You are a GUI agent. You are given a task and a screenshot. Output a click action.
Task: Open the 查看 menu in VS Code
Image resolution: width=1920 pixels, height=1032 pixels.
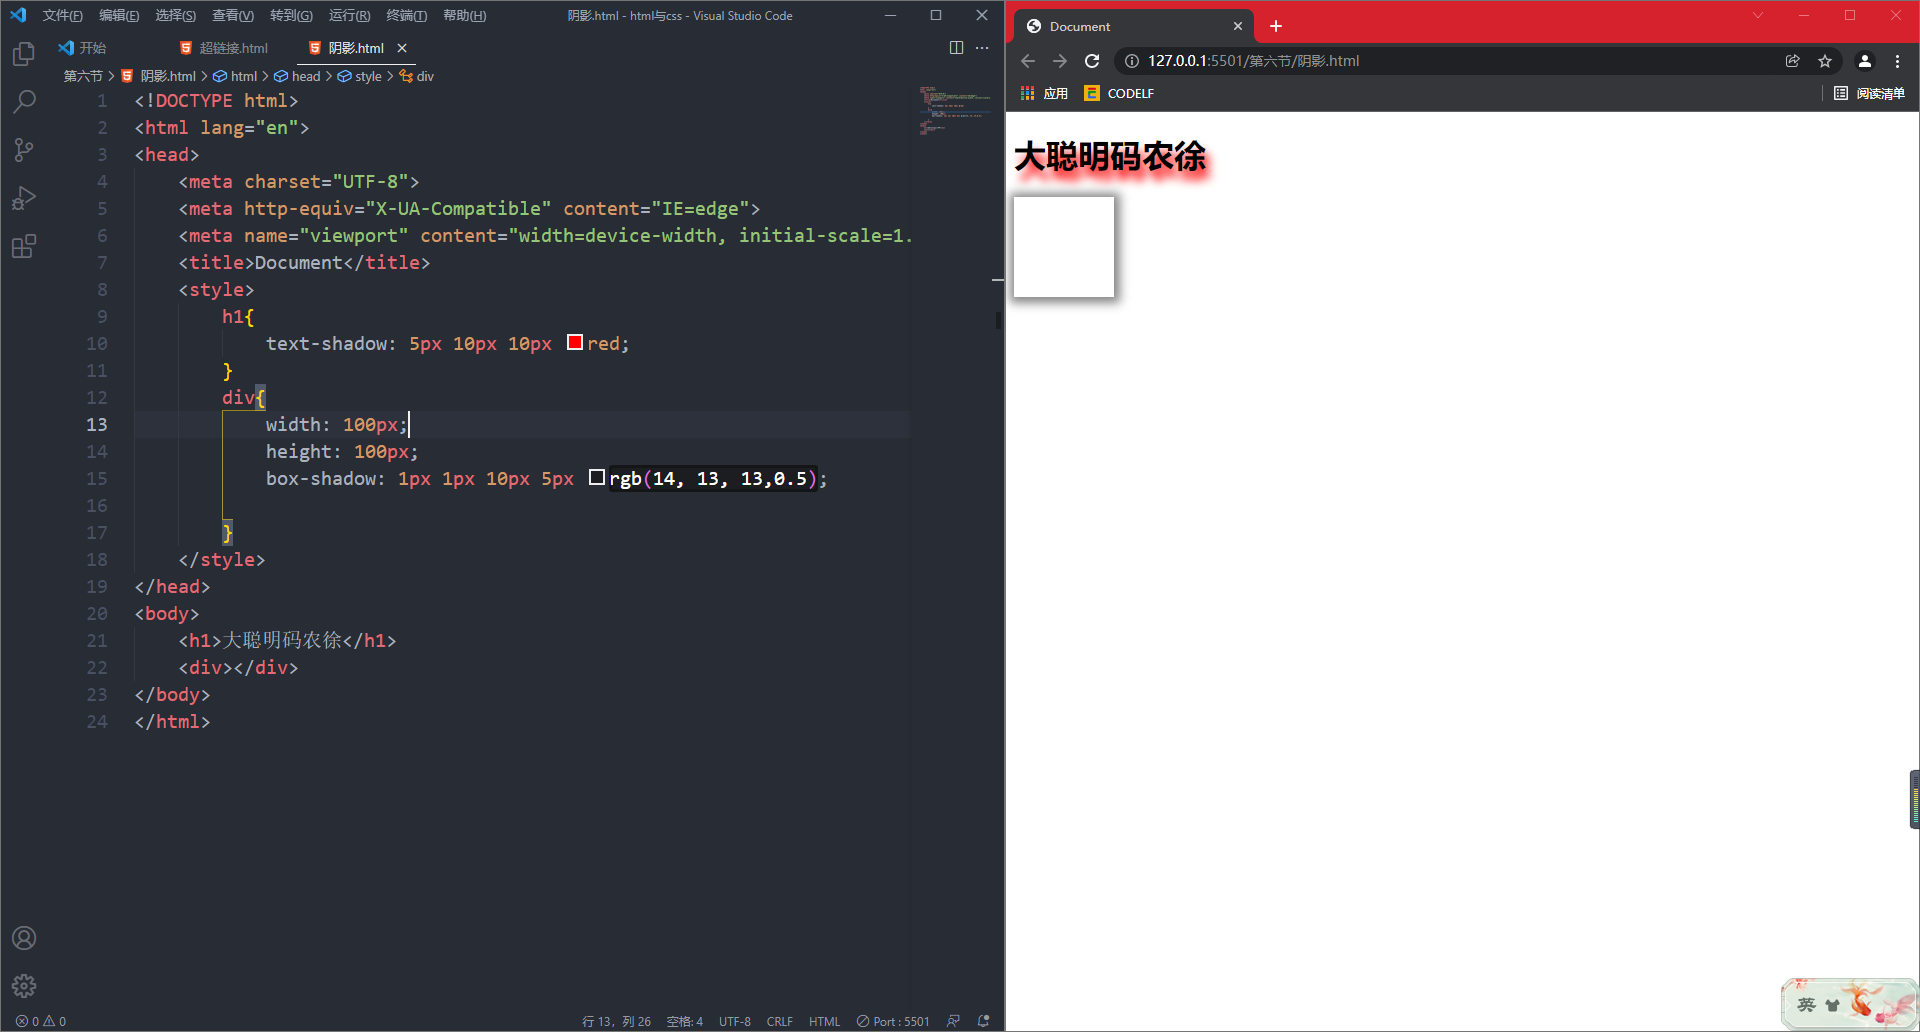232,15
